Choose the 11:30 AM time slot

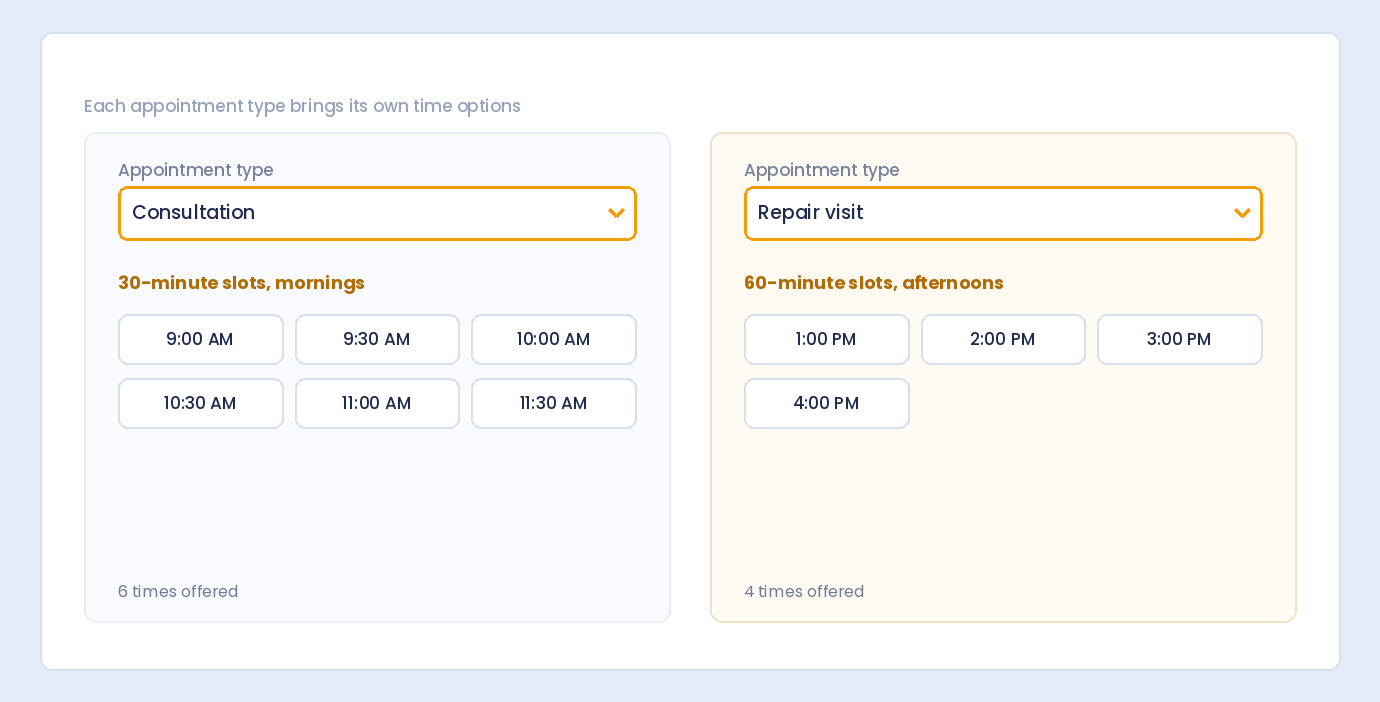point(554,403)
